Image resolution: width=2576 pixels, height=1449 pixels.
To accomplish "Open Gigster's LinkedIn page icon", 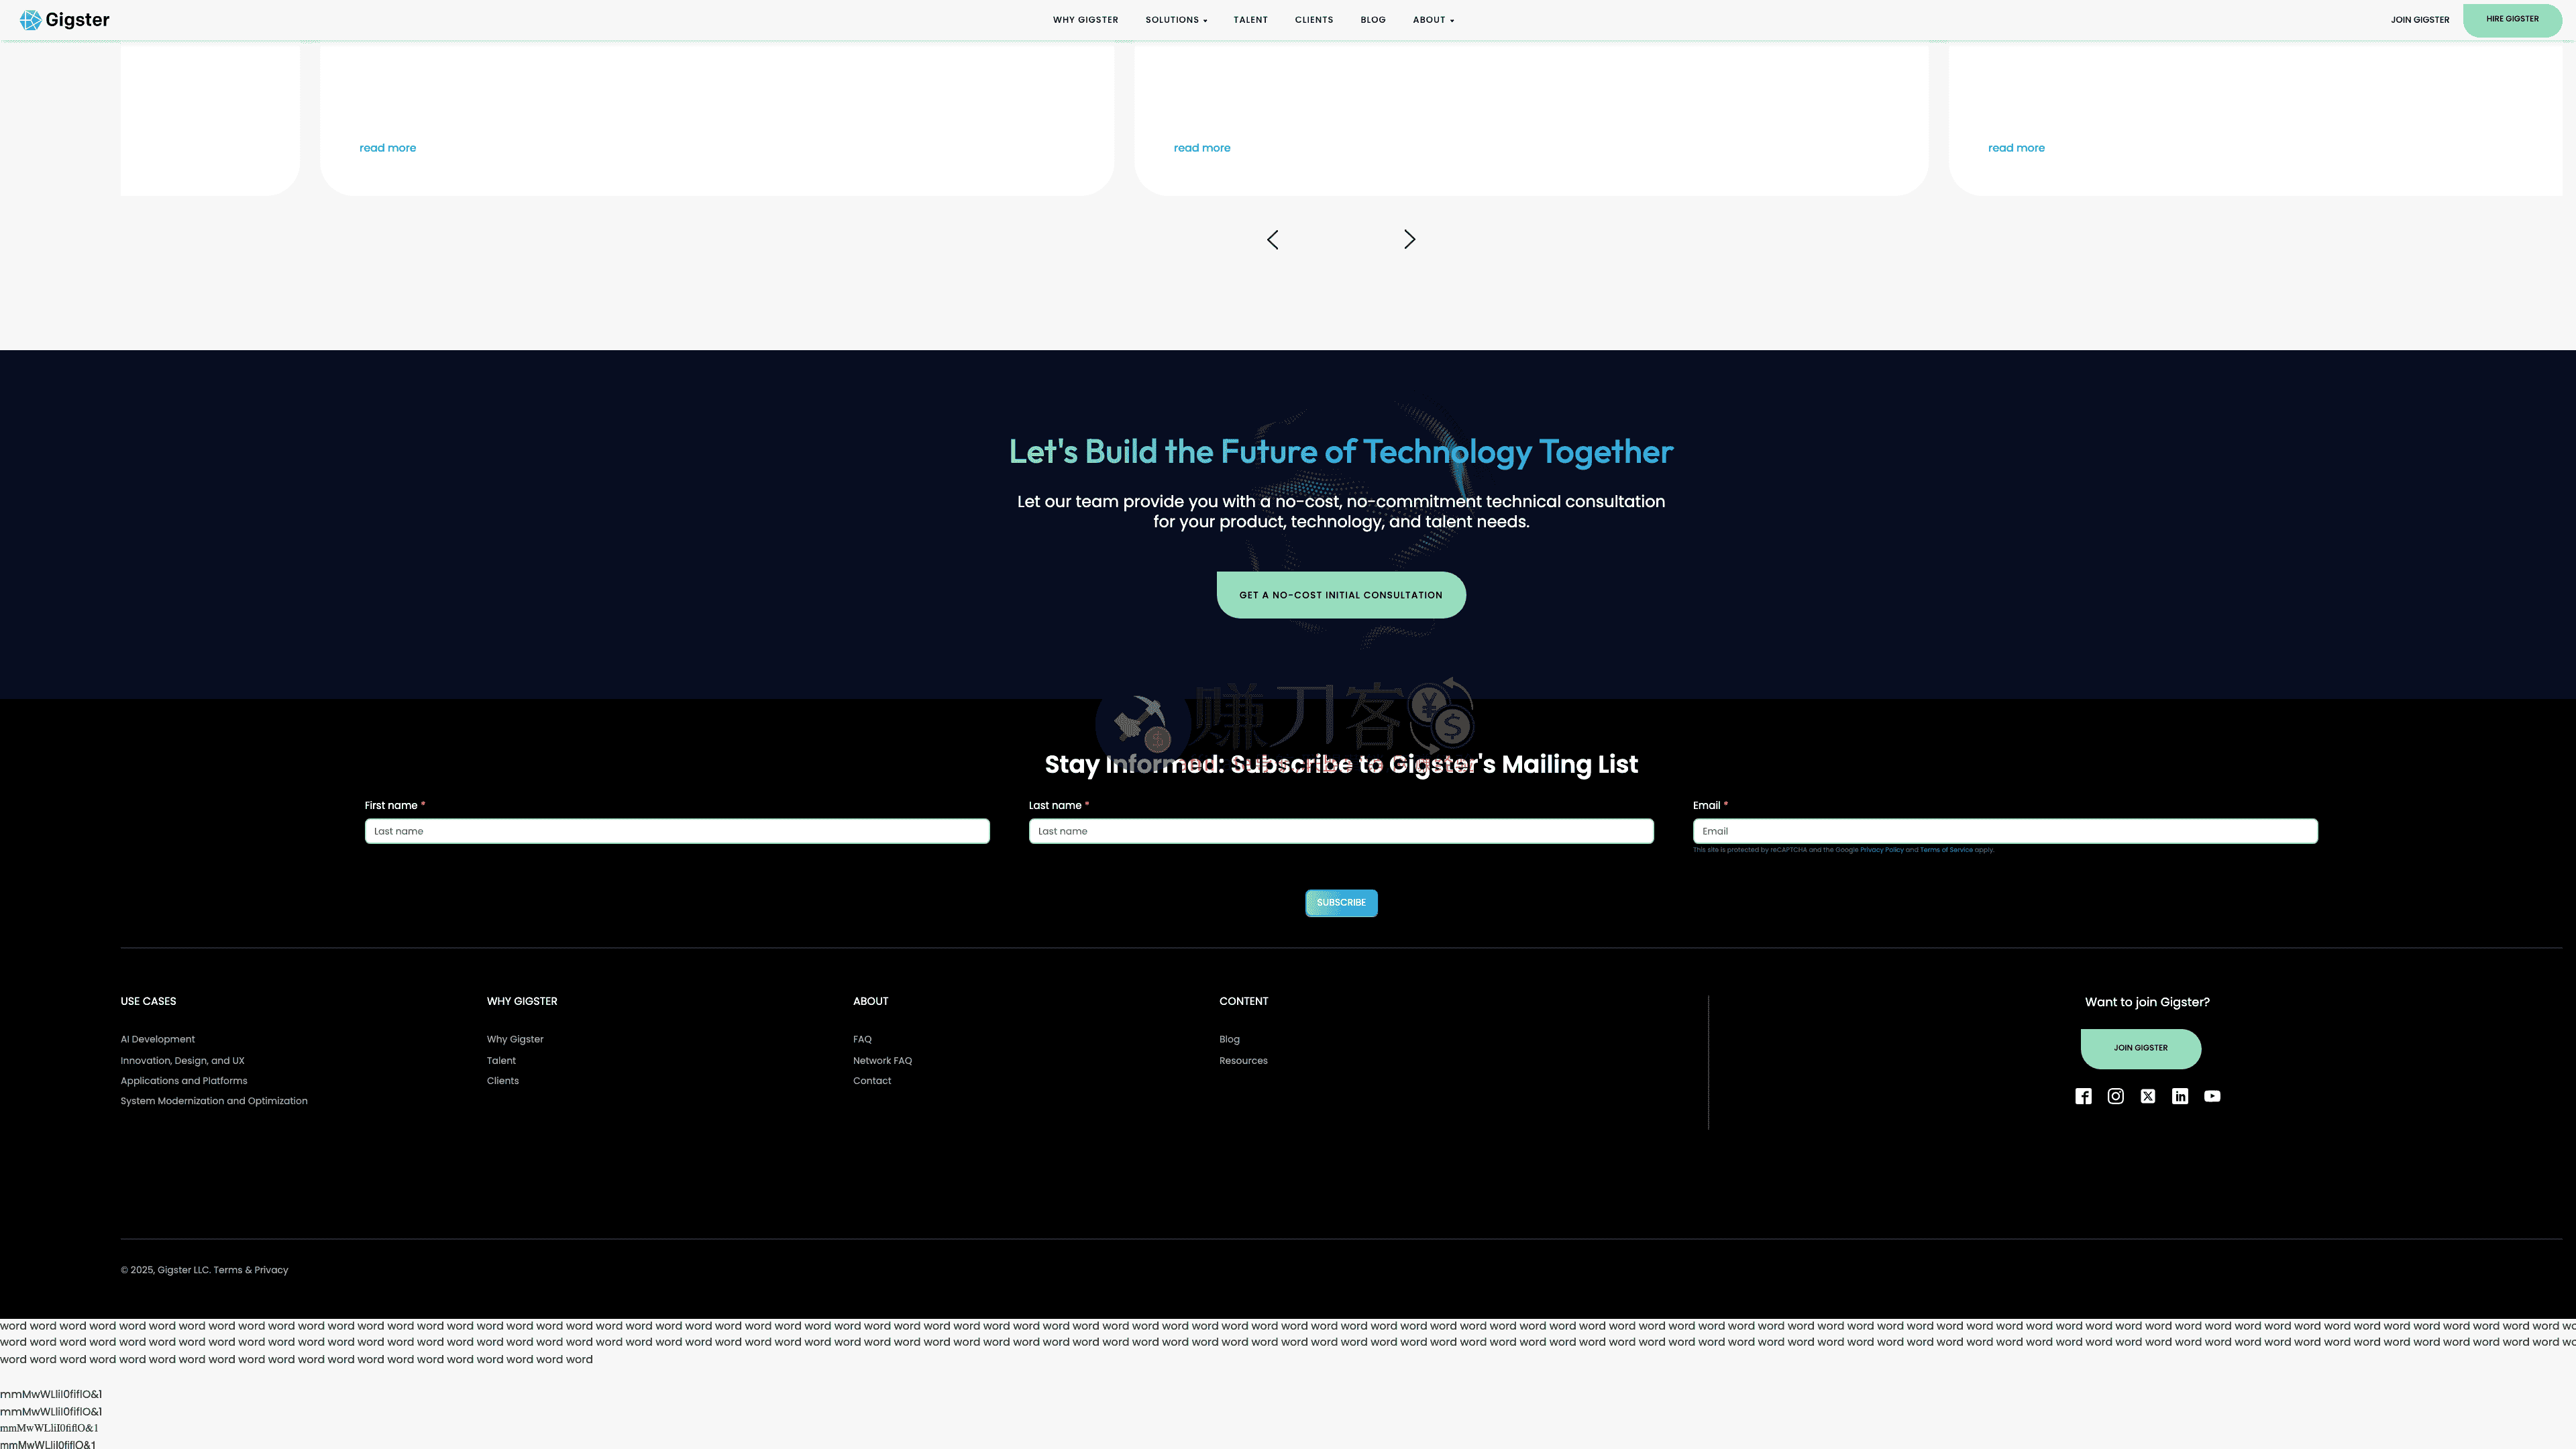I will tap(2180, 1096).
